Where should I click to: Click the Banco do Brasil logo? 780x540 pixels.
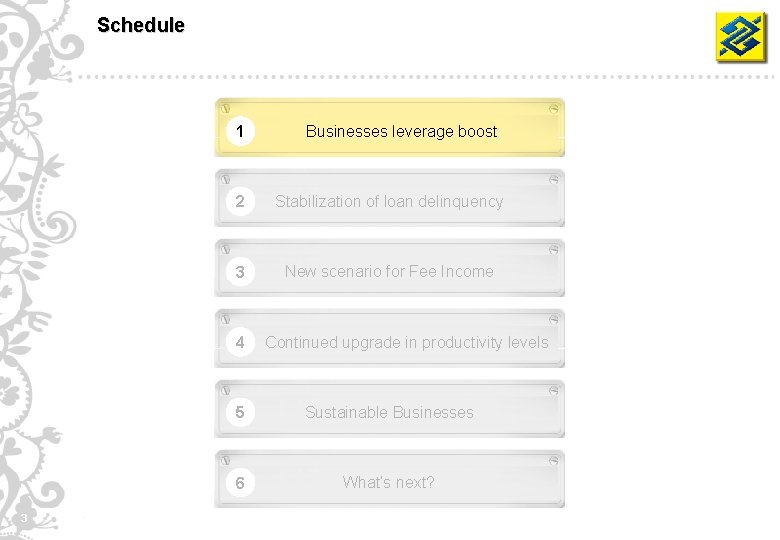(x=740, y=37)
